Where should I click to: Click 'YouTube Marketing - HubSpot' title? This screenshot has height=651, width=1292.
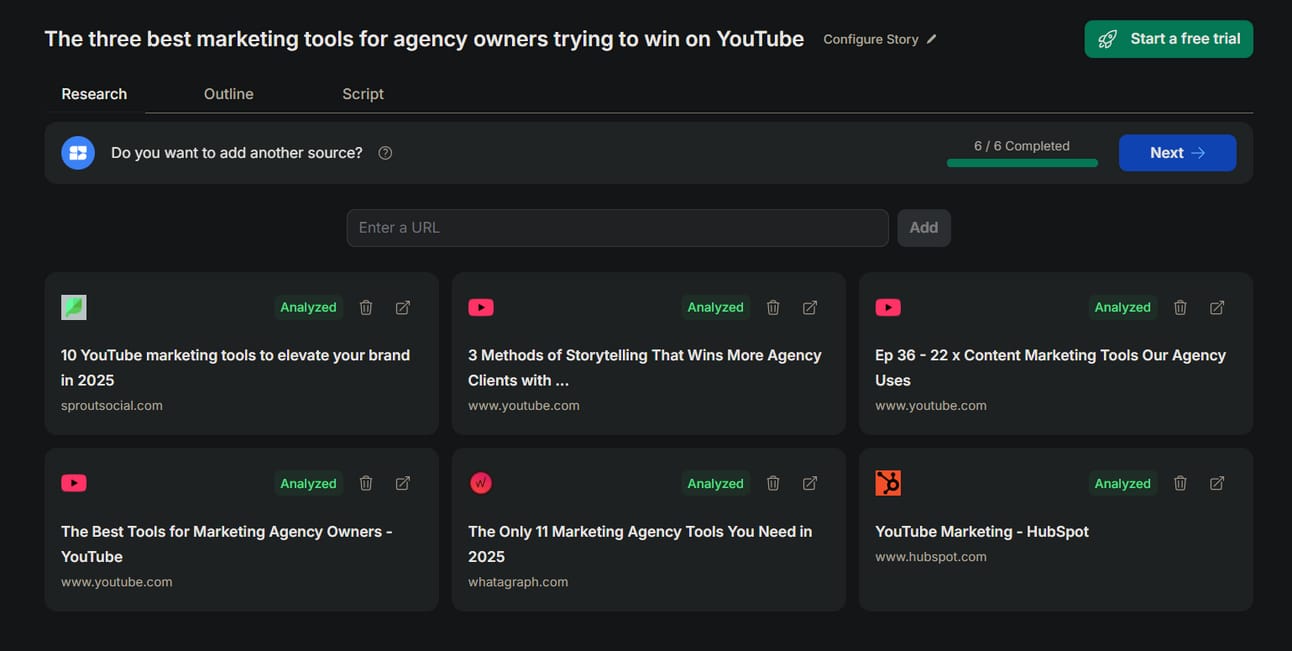point(982,532)
